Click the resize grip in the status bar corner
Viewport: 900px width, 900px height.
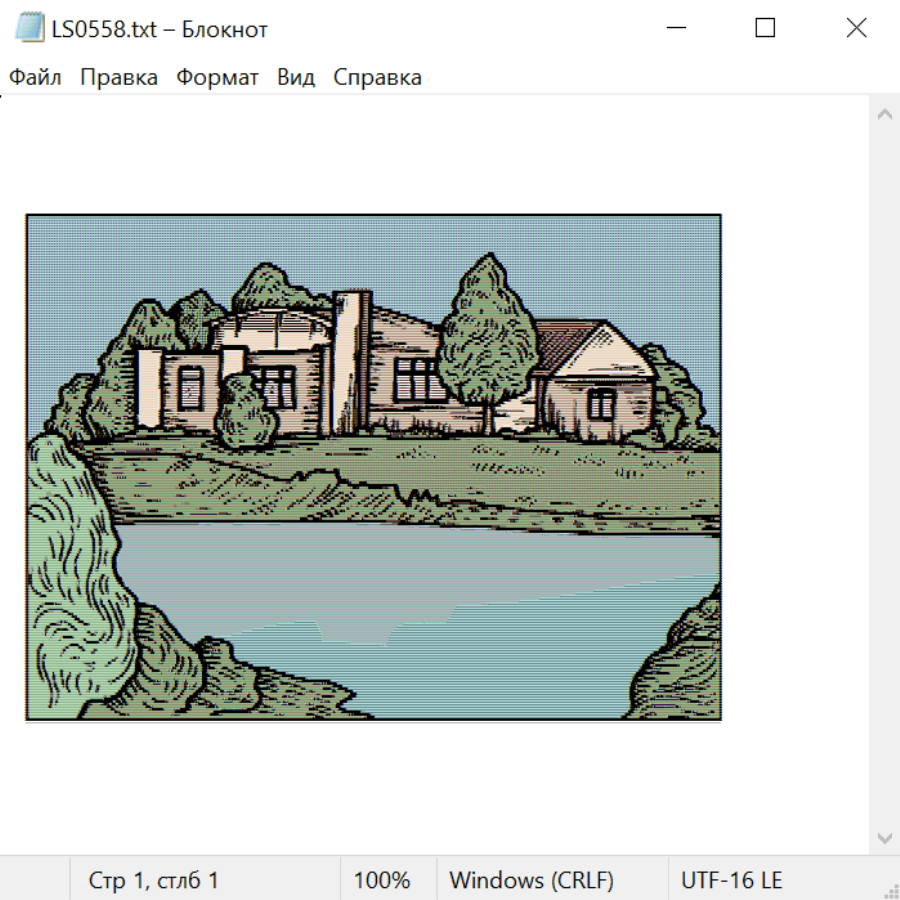click(x=891, y=891)
